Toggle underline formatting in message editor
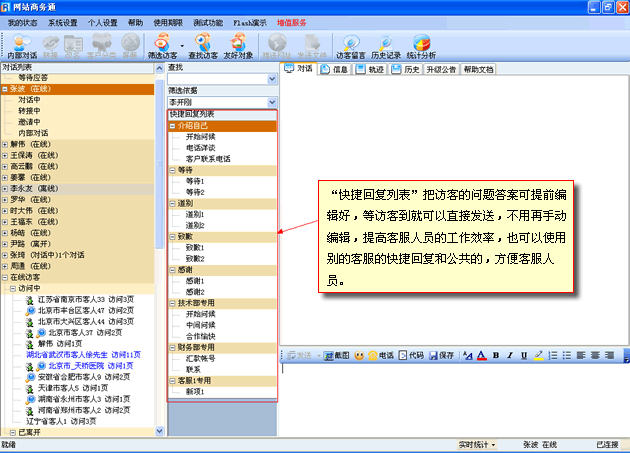The height and width of the screenshot is (453, 630). [523, 355]
